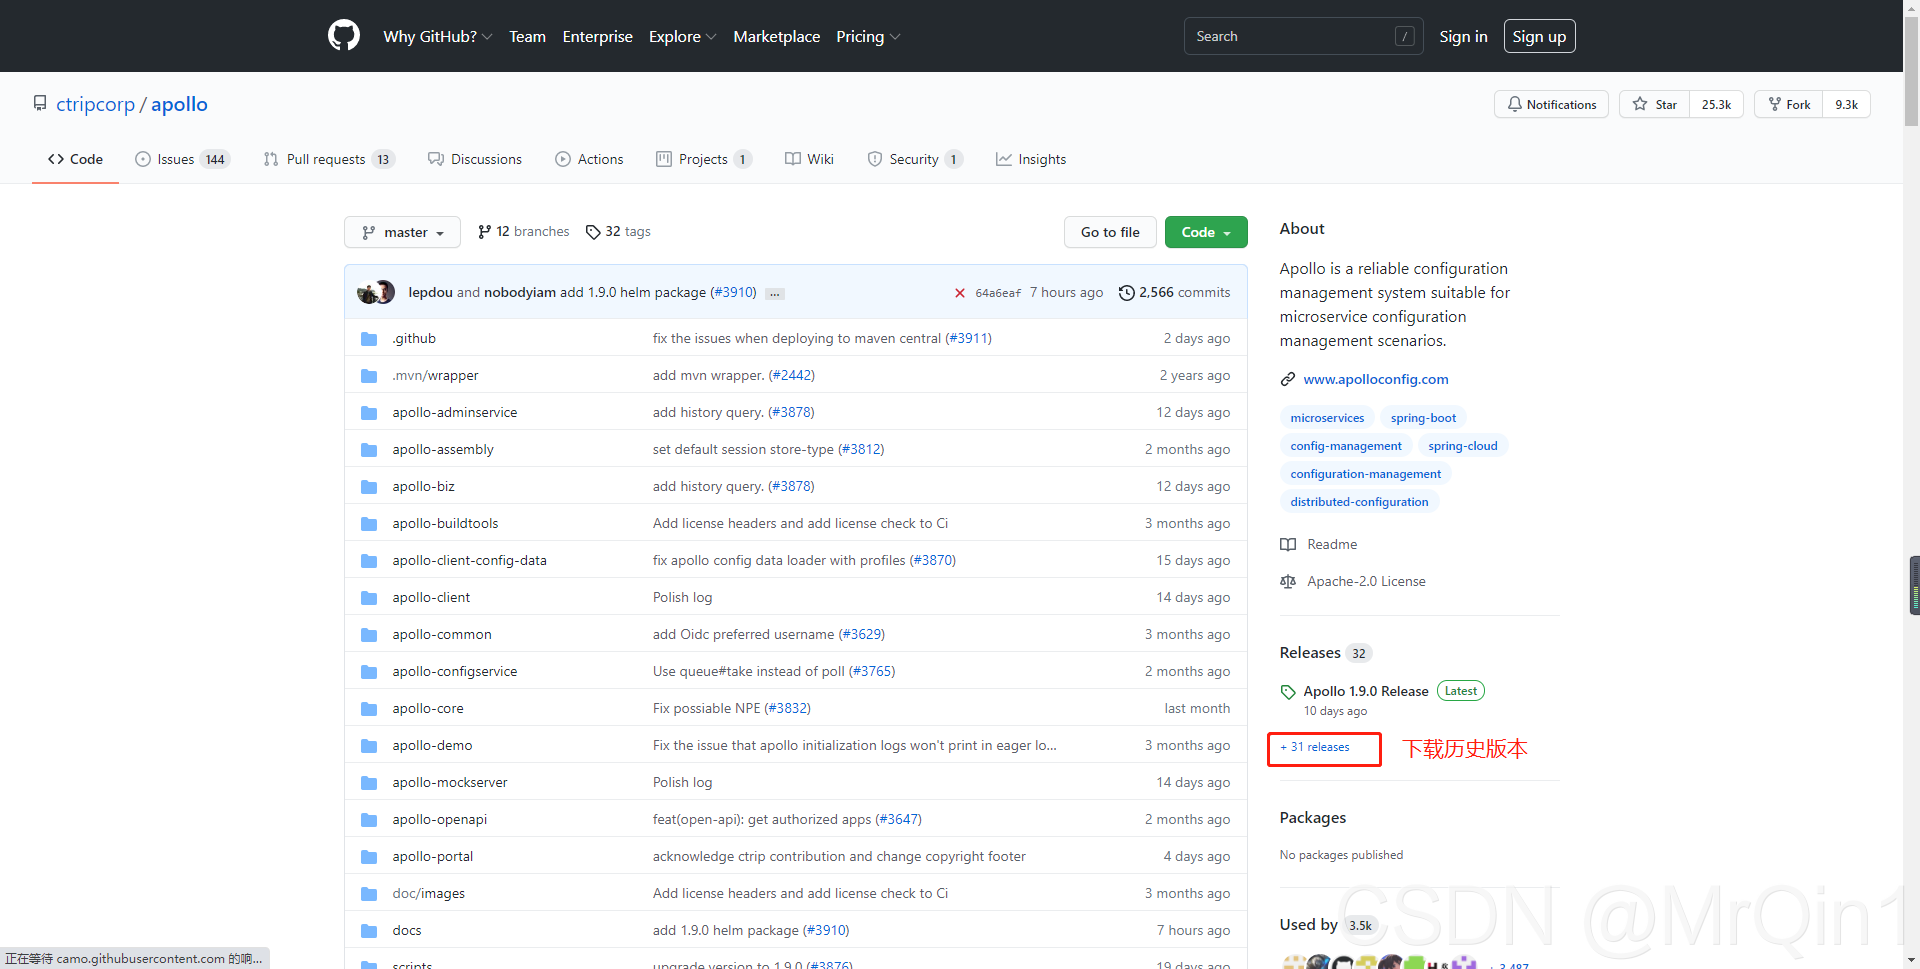Click the tag icon next to 32 tags
The height and width of the screenshot is (969, 1920).
point(593,232)
